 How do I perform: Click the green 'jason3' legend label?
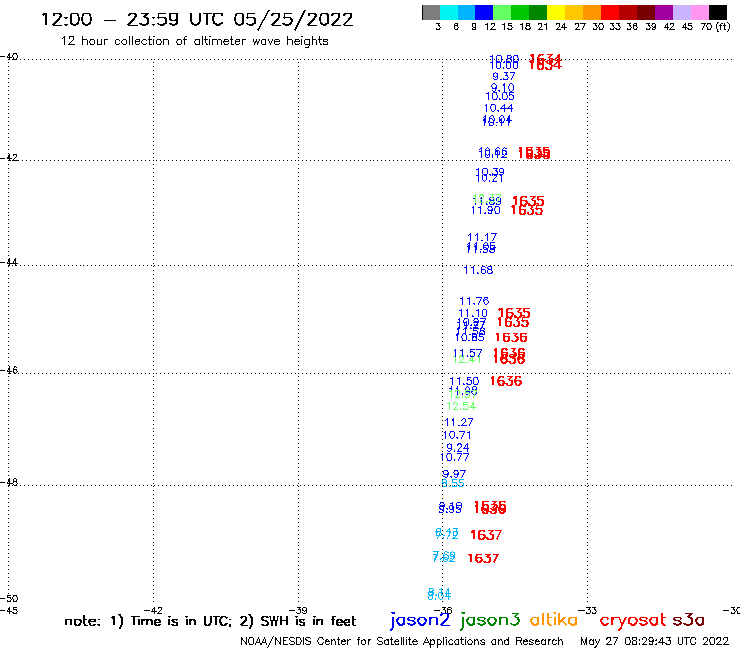(490, 620)
